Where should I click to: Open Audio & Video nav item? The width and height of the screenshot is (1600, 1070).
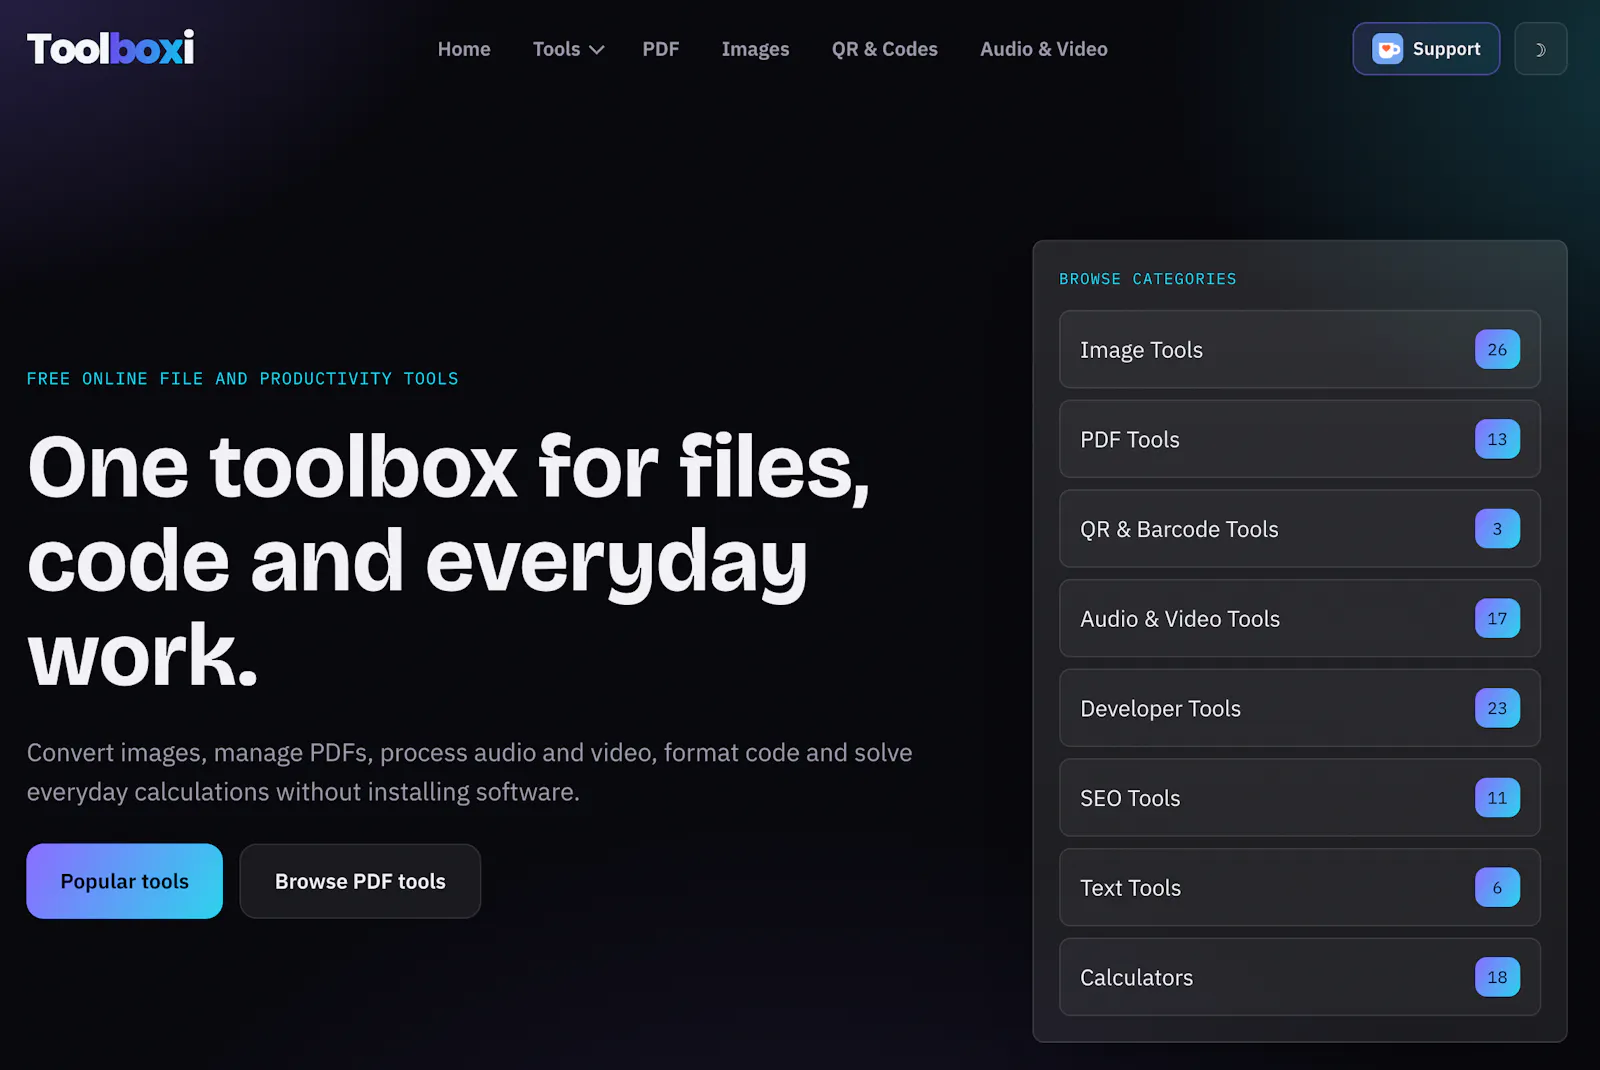click(1044, 49)
